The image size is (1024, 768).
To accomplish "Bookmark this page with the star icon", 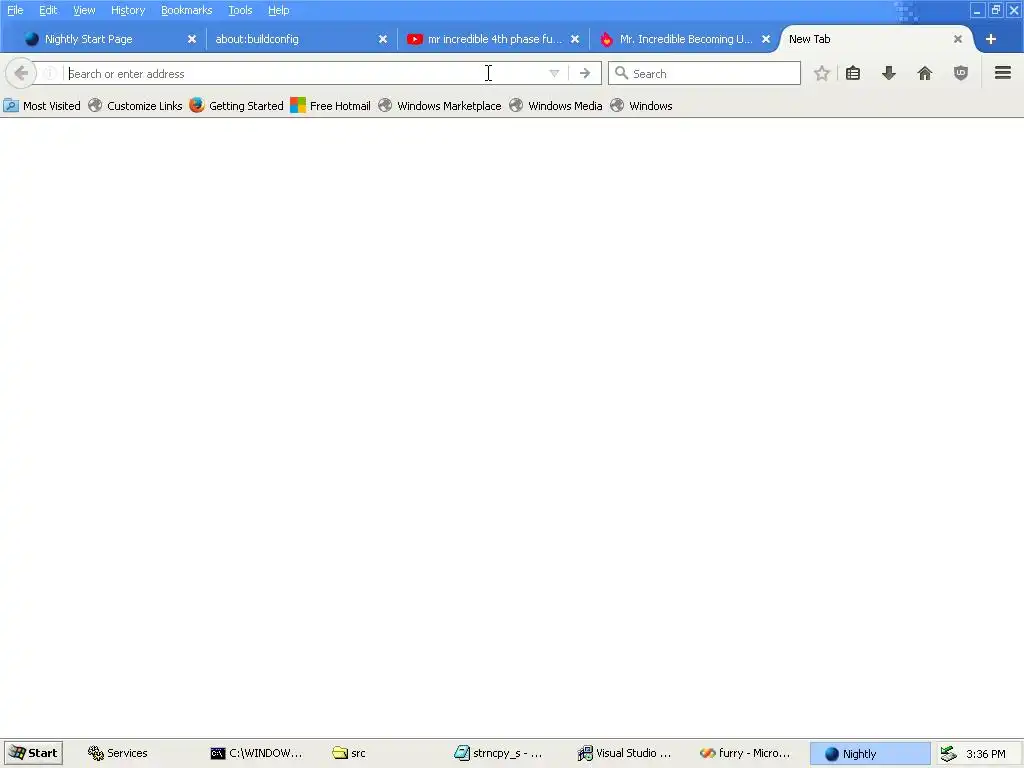I will pyautogui.click(x=822, y=73).
